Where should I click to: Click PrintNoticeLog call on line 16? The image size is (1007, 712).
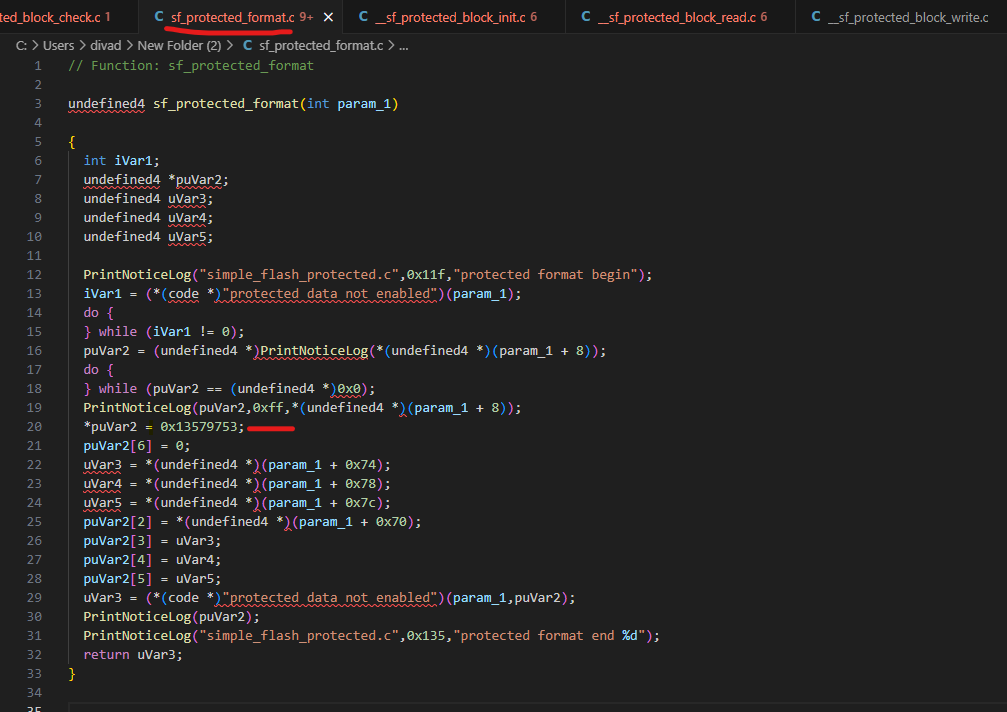(x=314, y=351)
